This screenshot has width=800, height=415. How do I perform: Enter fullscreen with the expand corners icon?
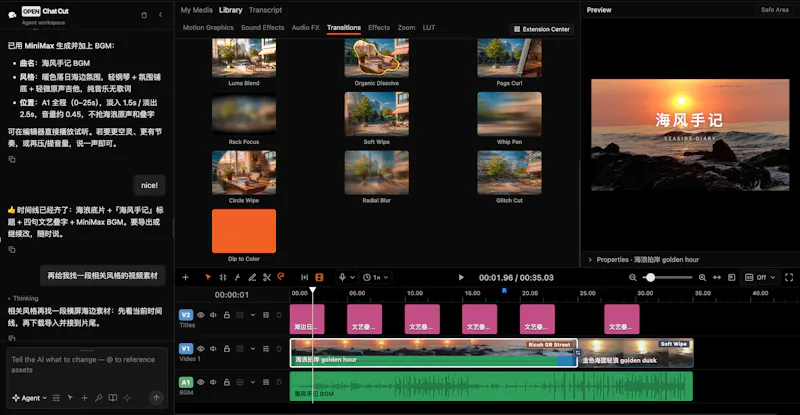pos(789,277)
